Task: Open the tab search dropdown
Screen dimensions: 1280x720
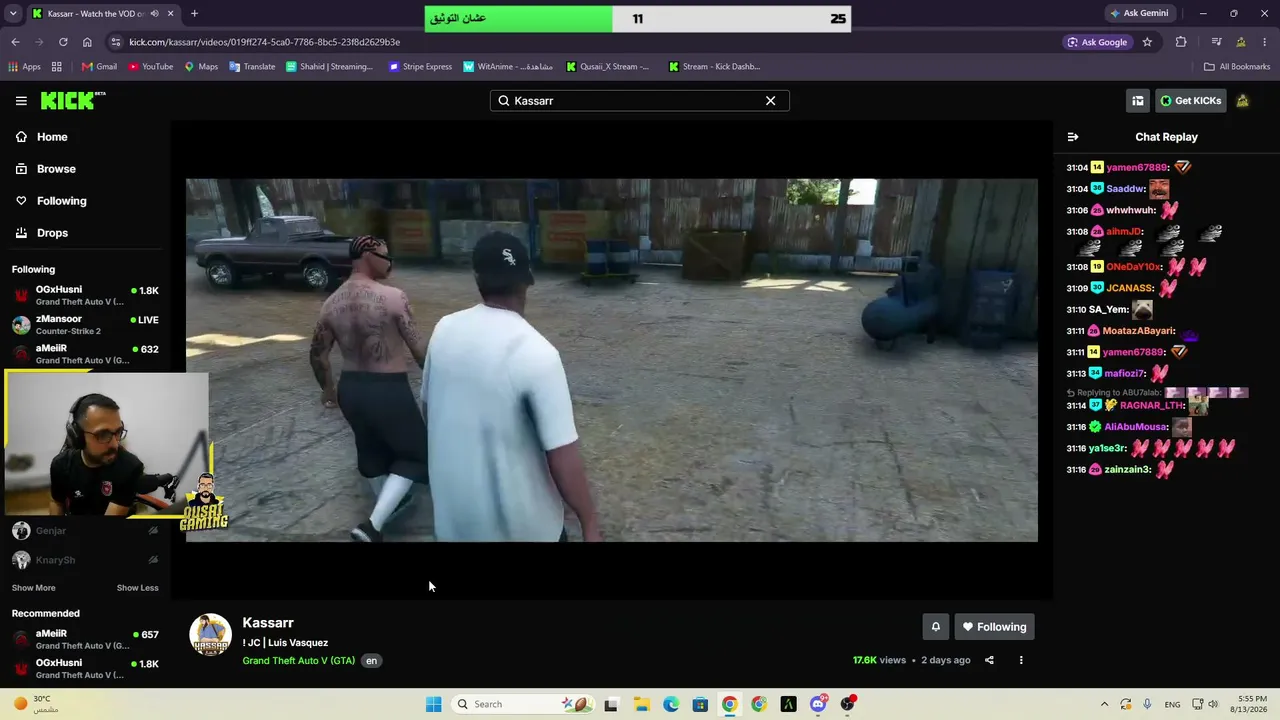Action: pyautogui.click(x=13, y=14)
